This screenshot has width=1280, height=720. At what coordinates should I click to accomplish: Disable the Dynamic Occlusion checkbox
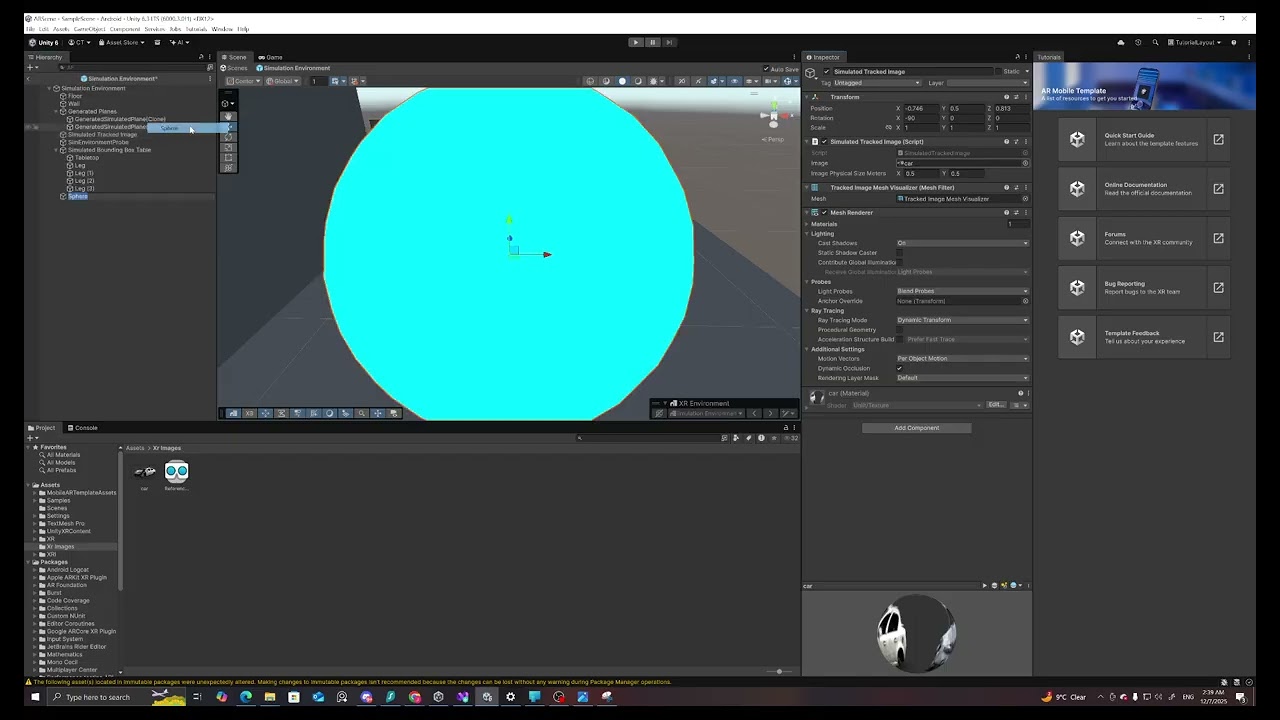click(x=900, y=368)
